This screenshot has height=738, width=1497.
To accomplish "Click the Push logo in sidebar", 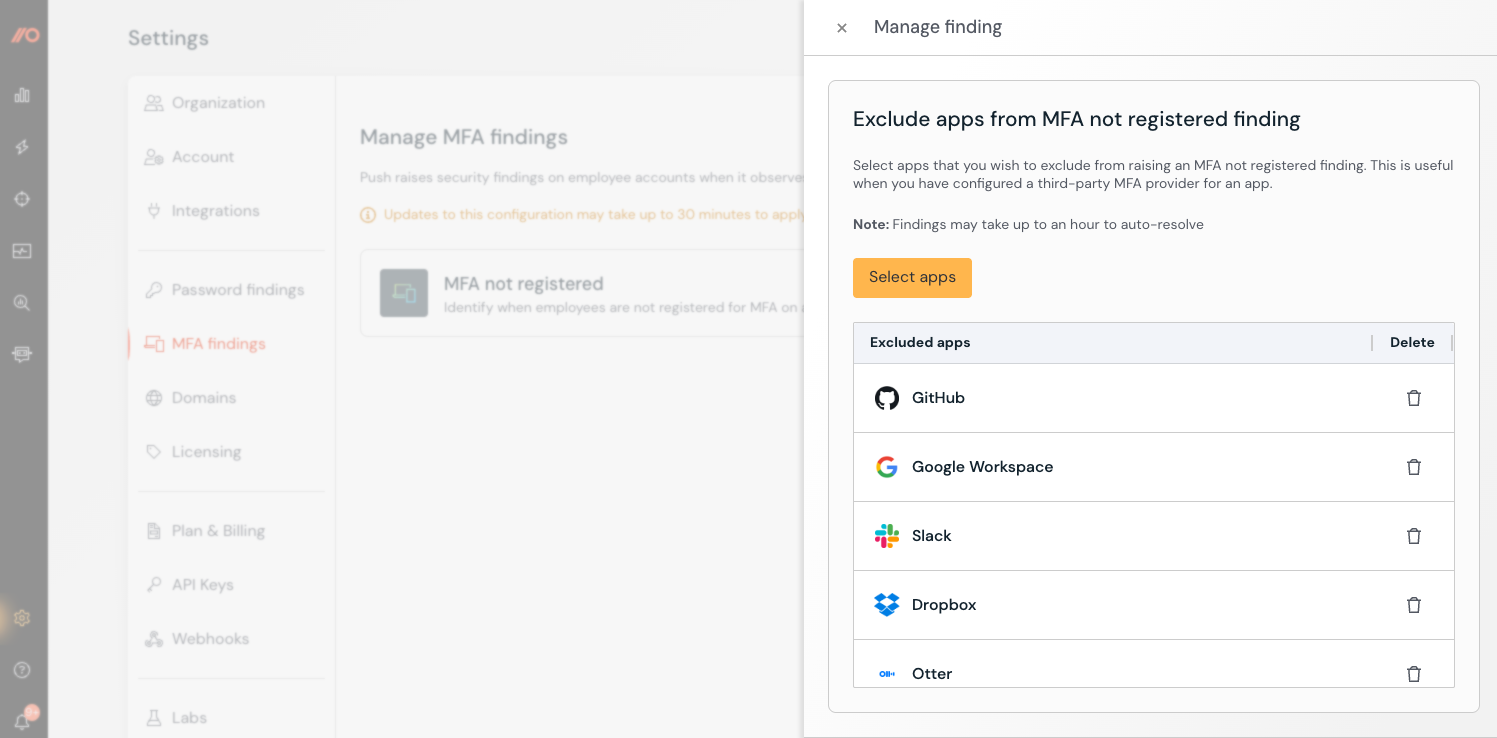I will (24, 35).
